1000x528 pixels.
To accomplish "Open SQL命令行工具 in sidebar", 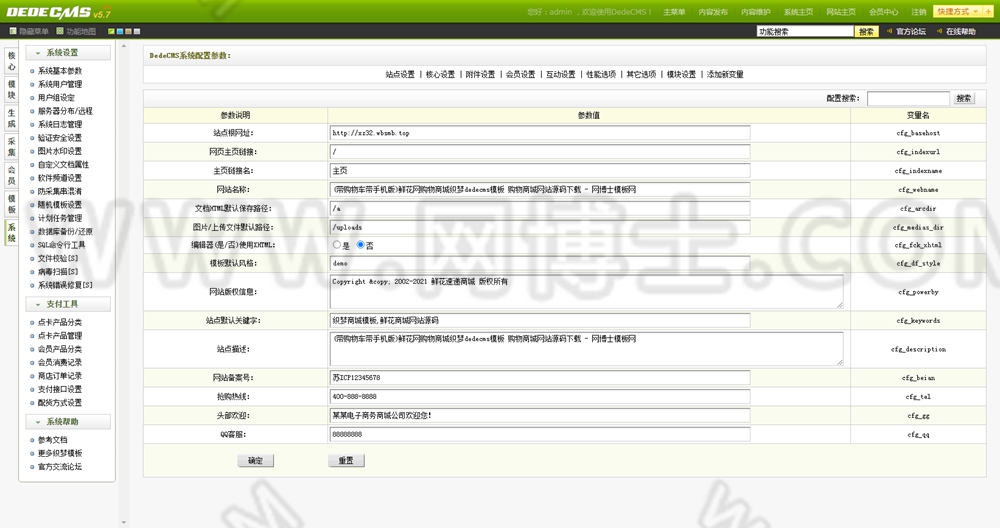I will (x=61, y=245).
